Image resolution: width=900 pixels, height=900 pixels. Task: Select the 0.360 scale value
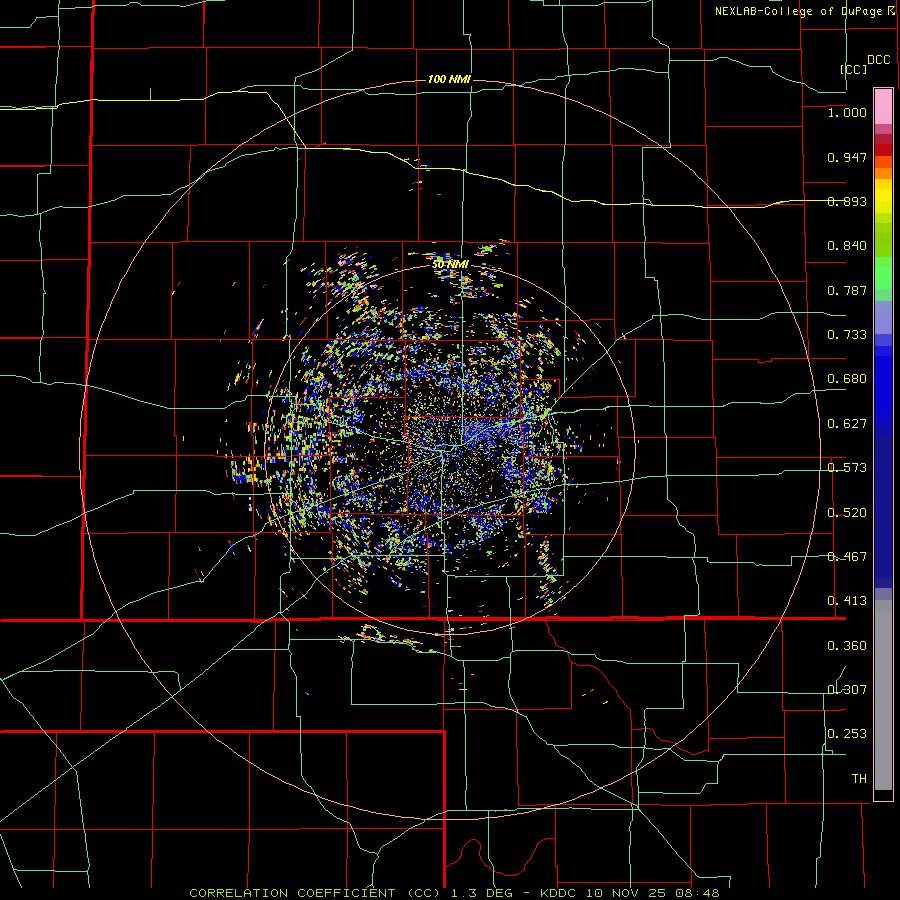click(847, 646)
